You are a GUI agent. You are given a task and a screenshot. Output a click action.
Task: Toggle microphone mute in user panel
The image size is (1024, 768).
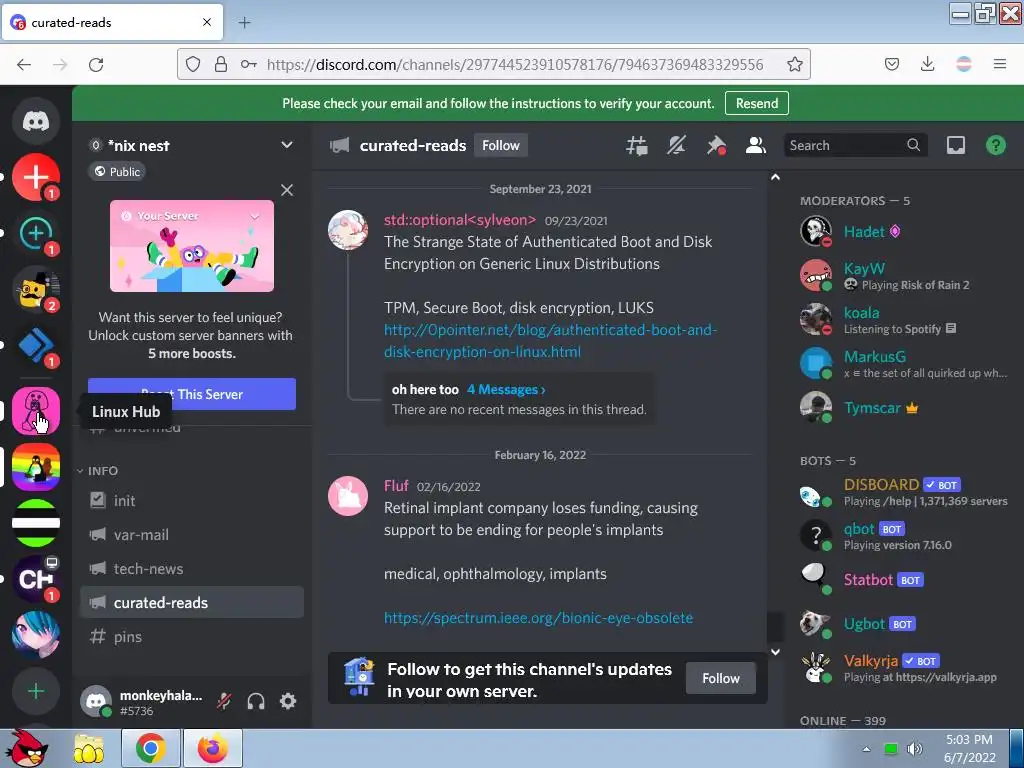pos(224,701)
